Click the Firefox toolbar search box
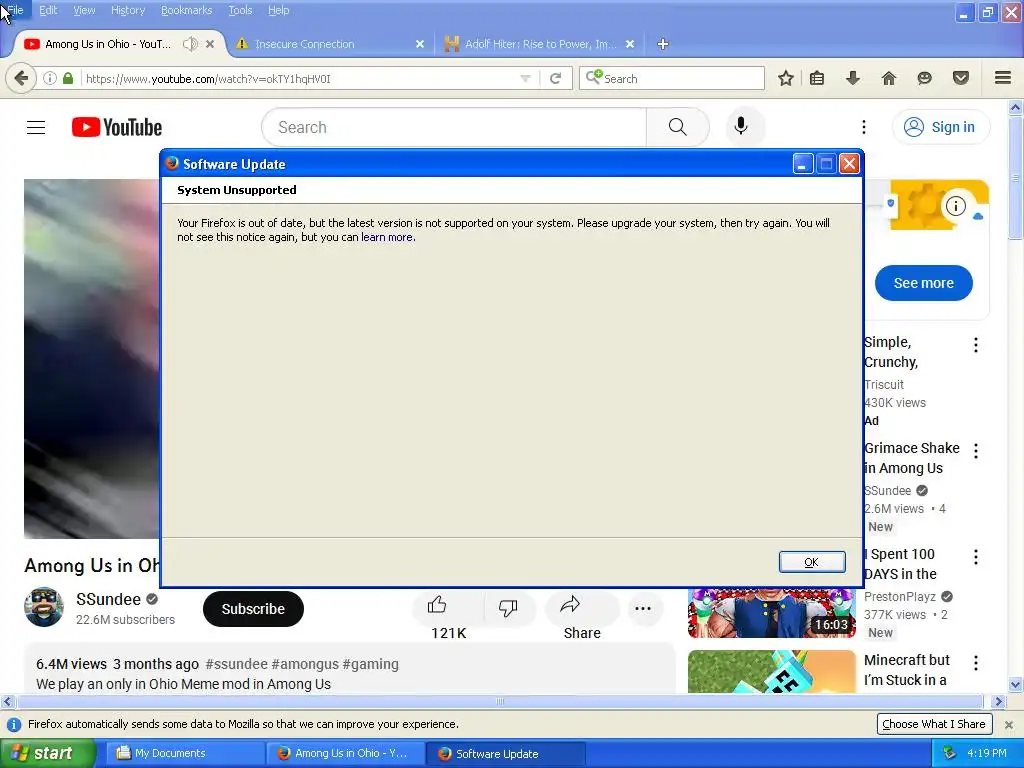 pyautogui.click(x=672, y=78)
